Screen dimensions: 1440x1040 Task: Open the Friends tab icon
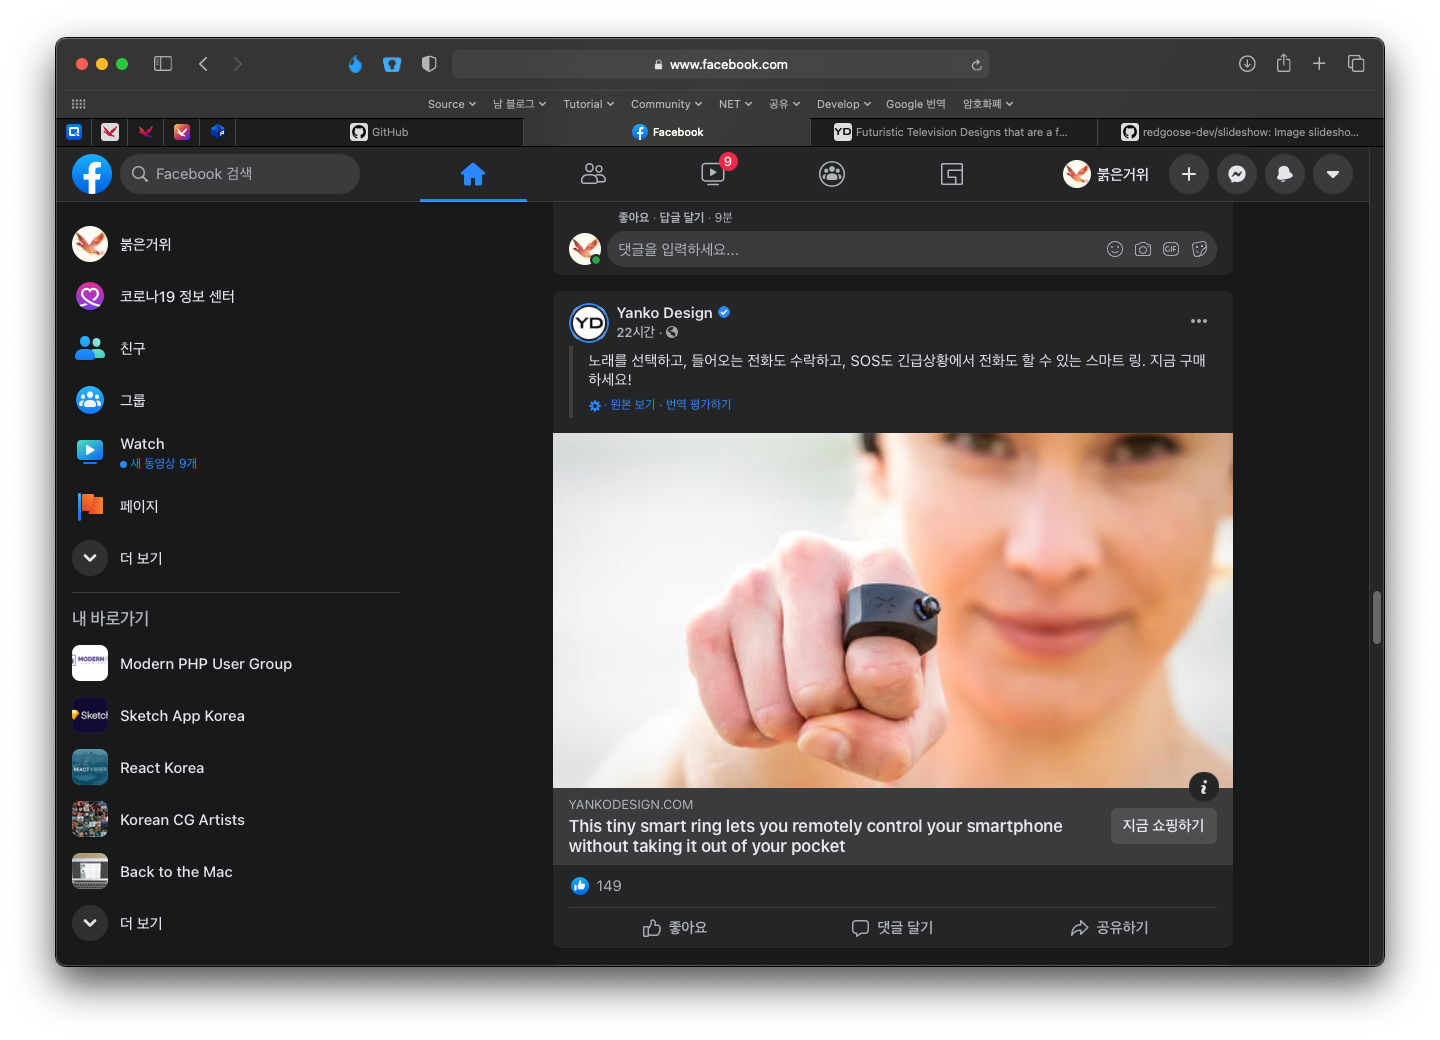593,174
